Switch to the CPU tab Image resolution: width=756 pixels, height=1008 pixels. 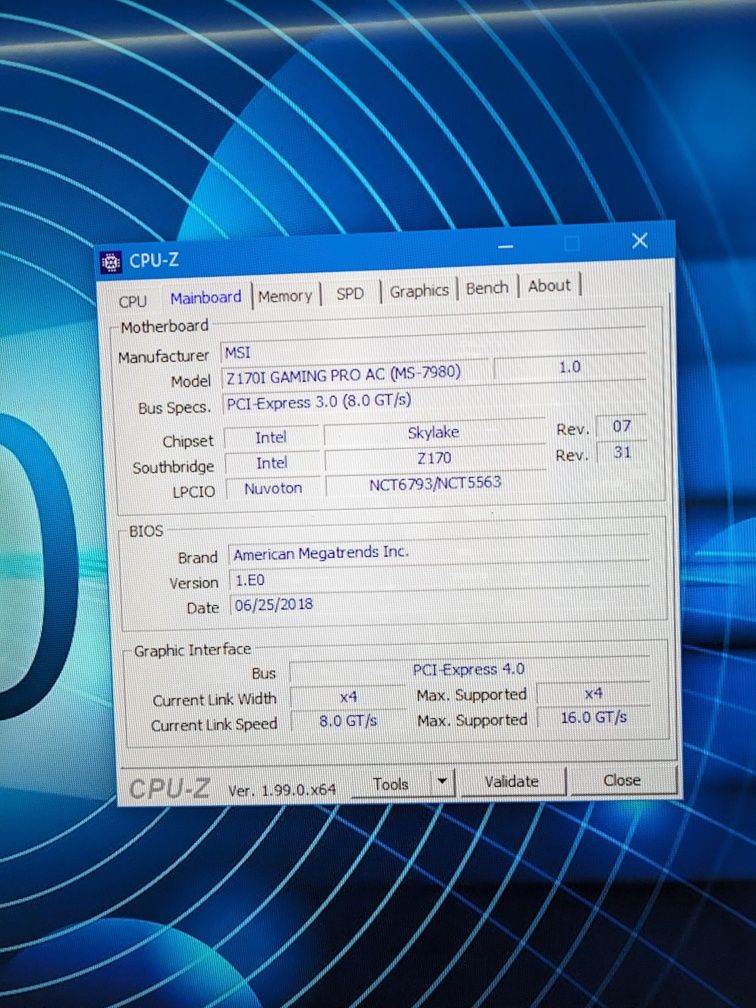(132, 301)
